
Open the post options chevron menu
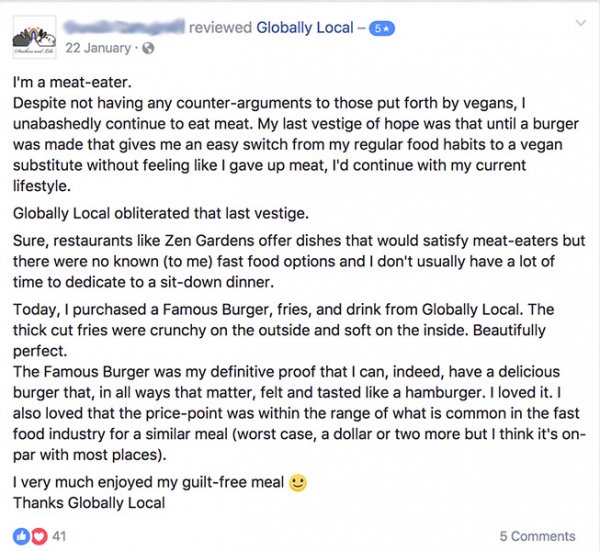pos(581,23)
